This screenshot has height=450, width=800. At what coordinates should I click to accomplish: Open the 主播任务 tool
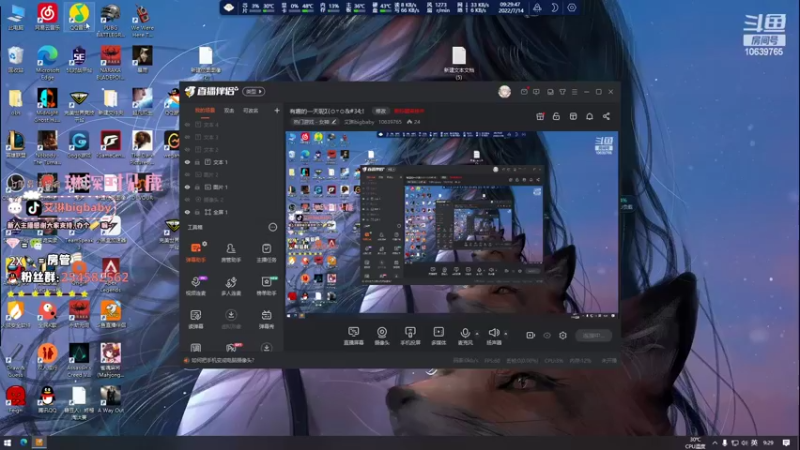coord(266,252)
